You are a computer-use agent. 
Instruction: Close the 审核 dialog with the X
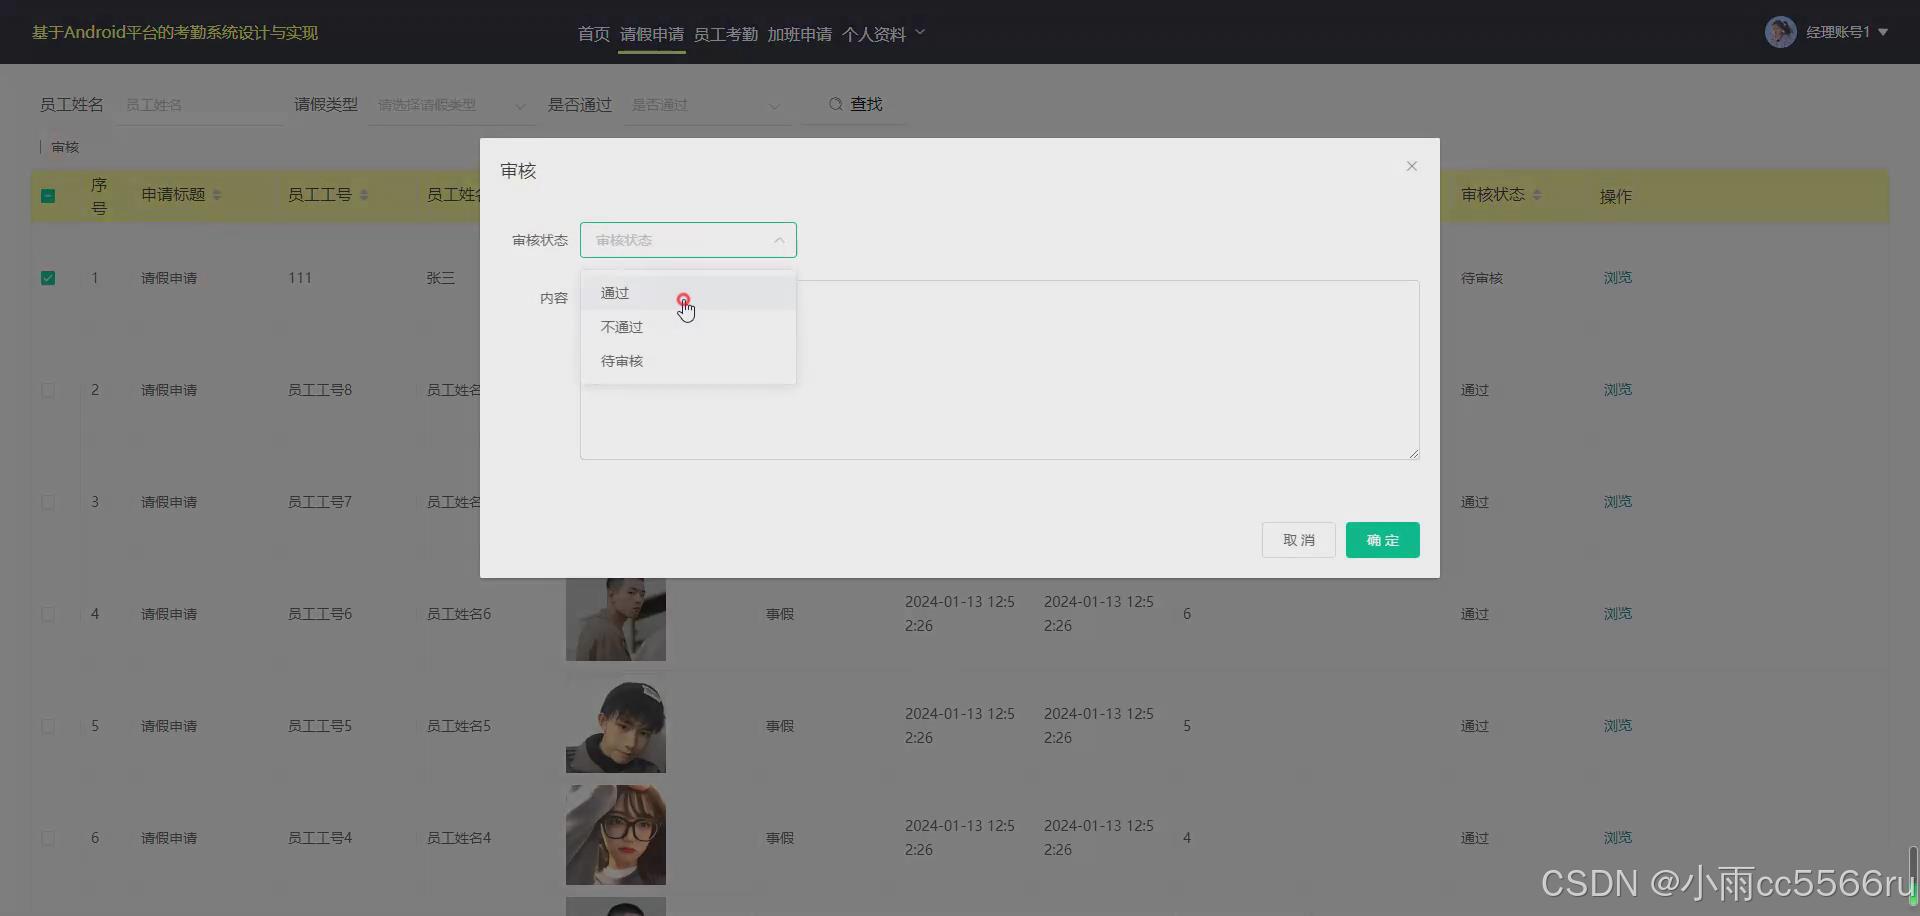pos(1411,166)
